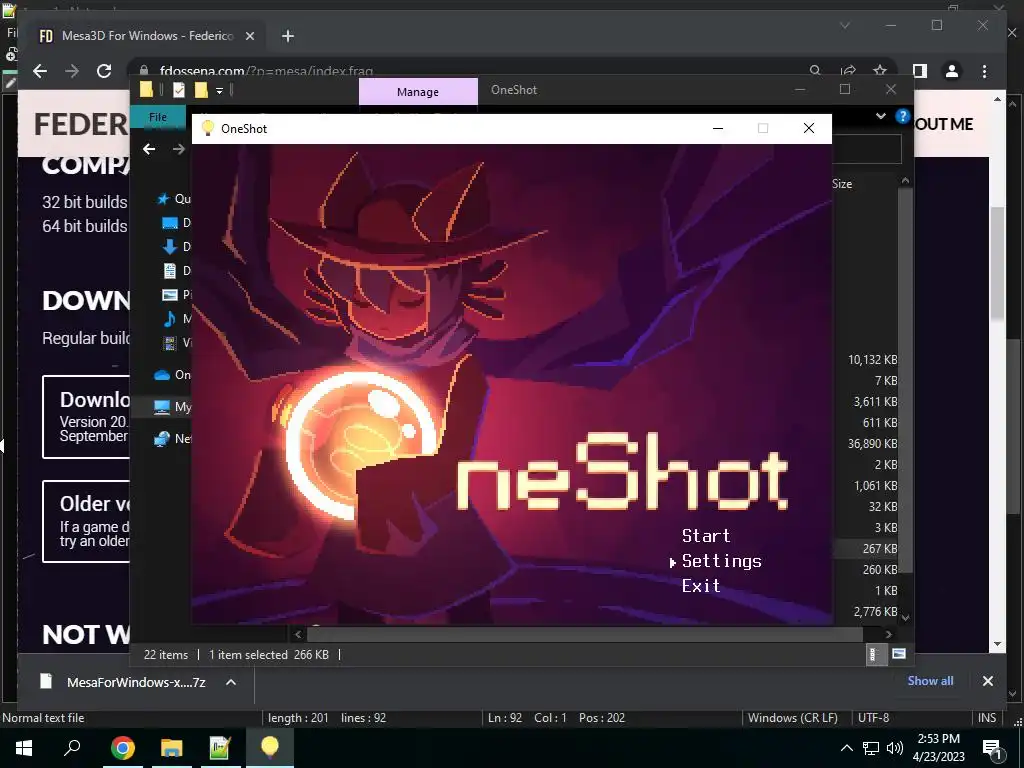Switch Explorer to details view
This screenshot has width=1024, height=768.
[x=874, y=654]
